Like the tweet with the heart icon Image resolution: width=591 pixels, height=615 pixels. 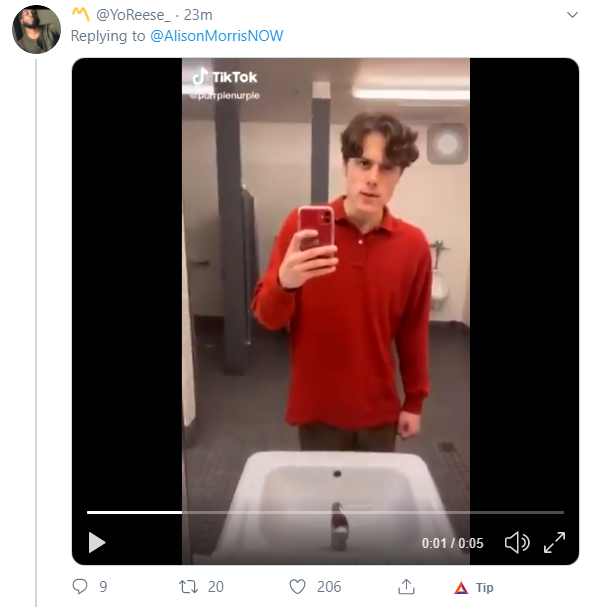tap(297, 587)
